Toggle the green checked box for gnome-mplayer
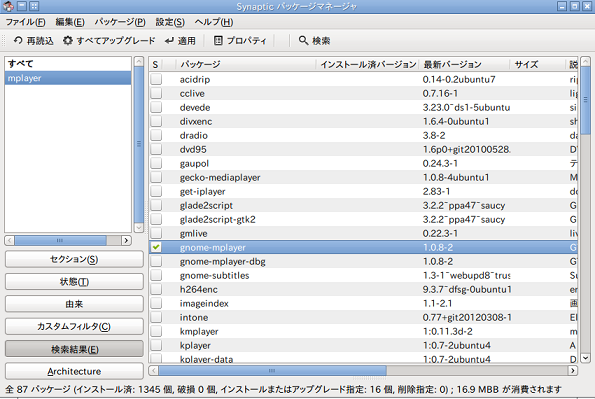This screenshot has width=595, height=399. click(156, 247)
